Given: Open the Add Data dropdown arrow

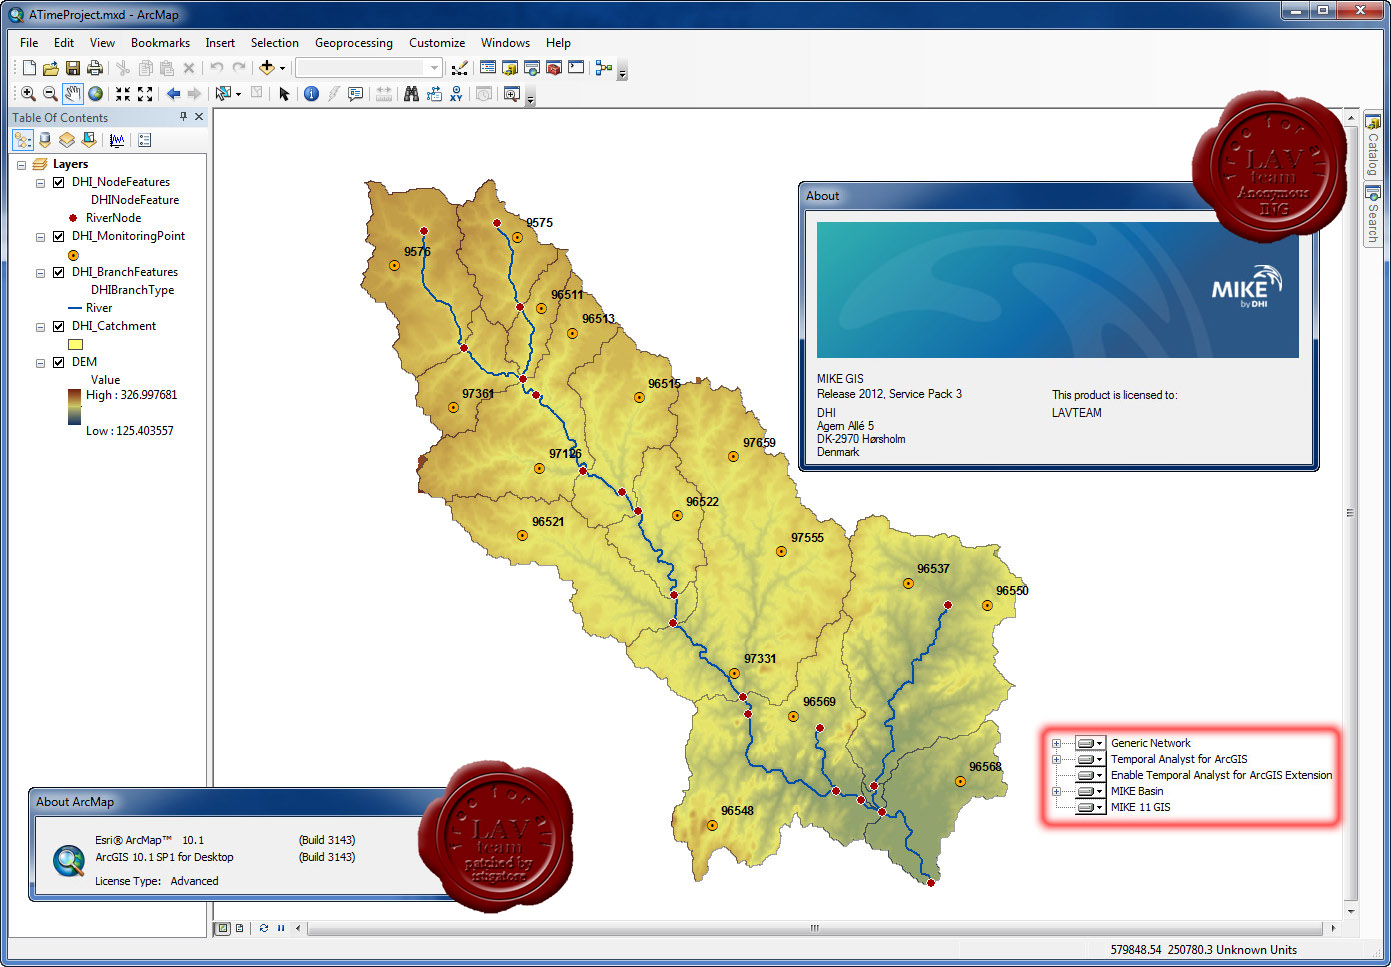Looking at the screenshot, I should (282, 69).
